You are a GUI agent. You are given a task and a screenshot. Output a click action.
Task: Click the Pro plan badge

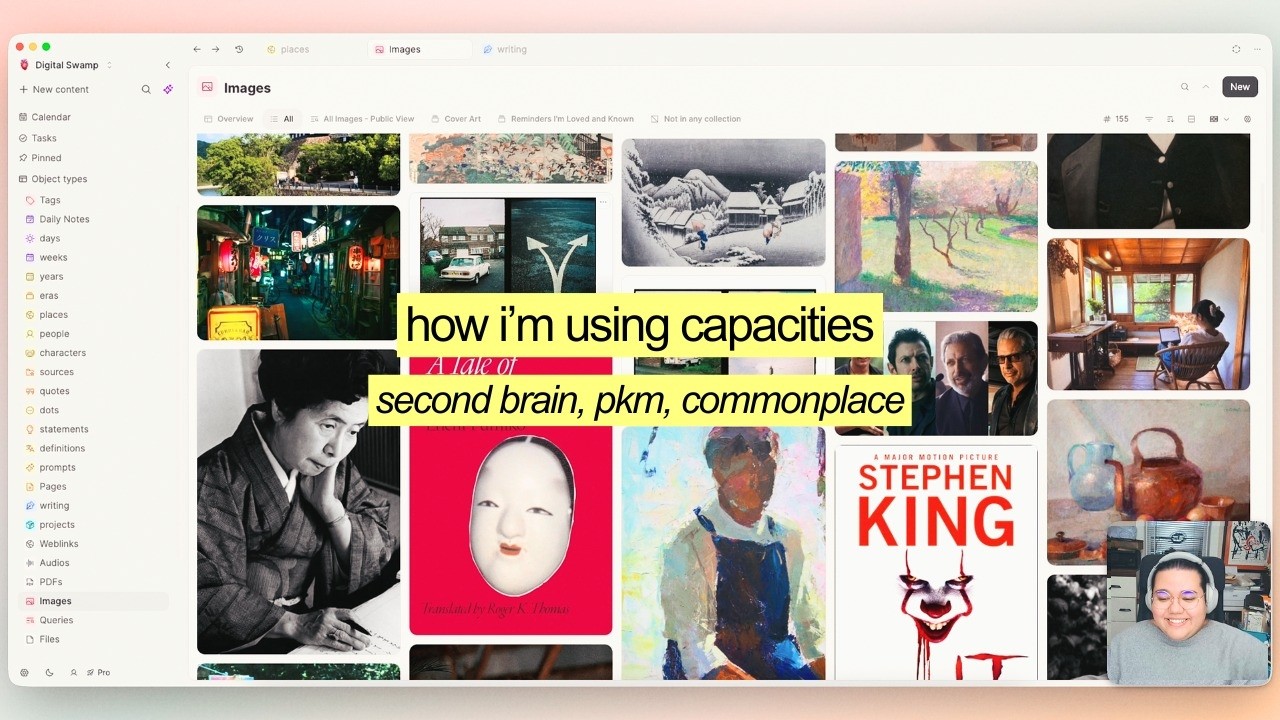click(98, 673)
